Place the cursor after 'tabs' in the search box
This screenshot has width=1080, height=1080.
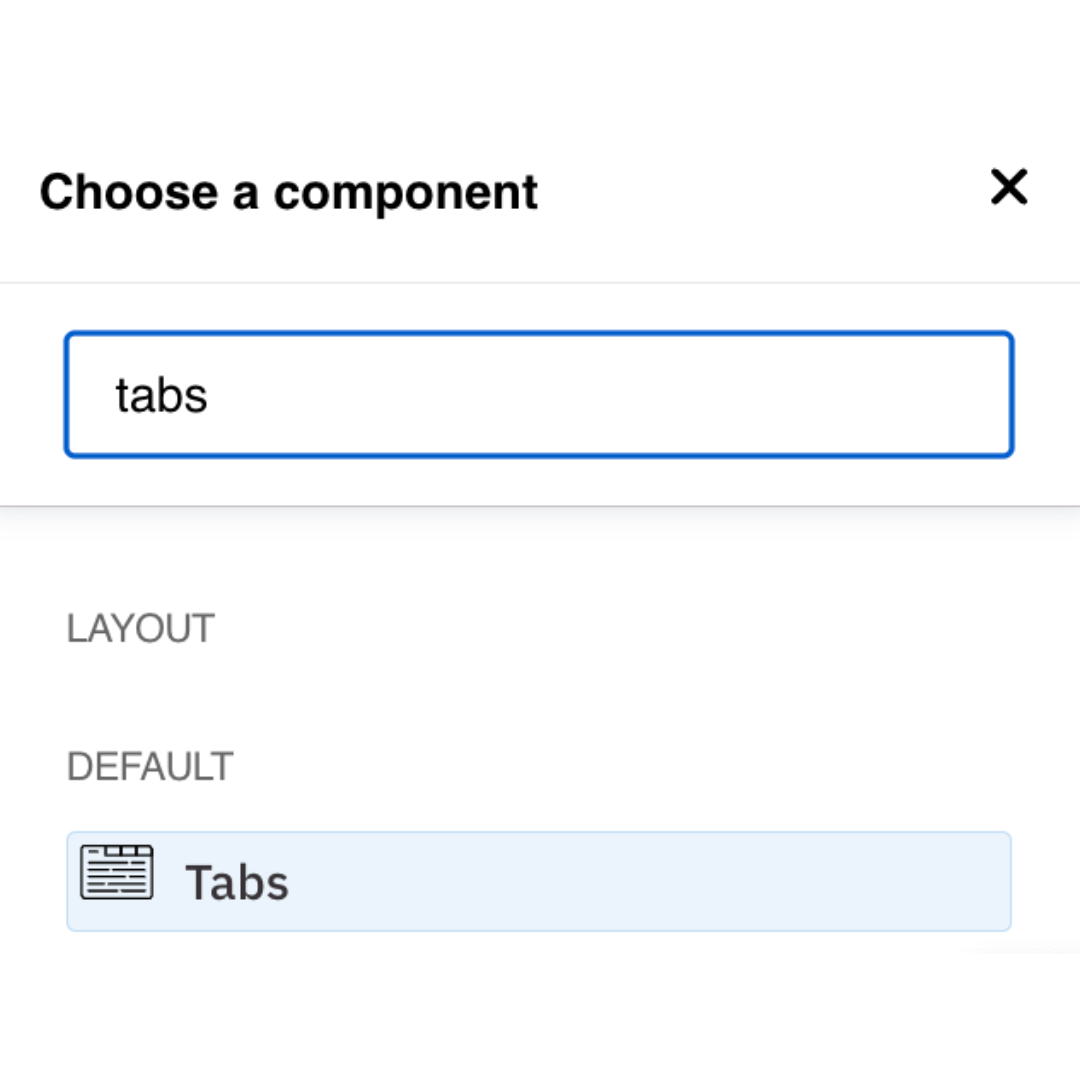pos(210,396)
